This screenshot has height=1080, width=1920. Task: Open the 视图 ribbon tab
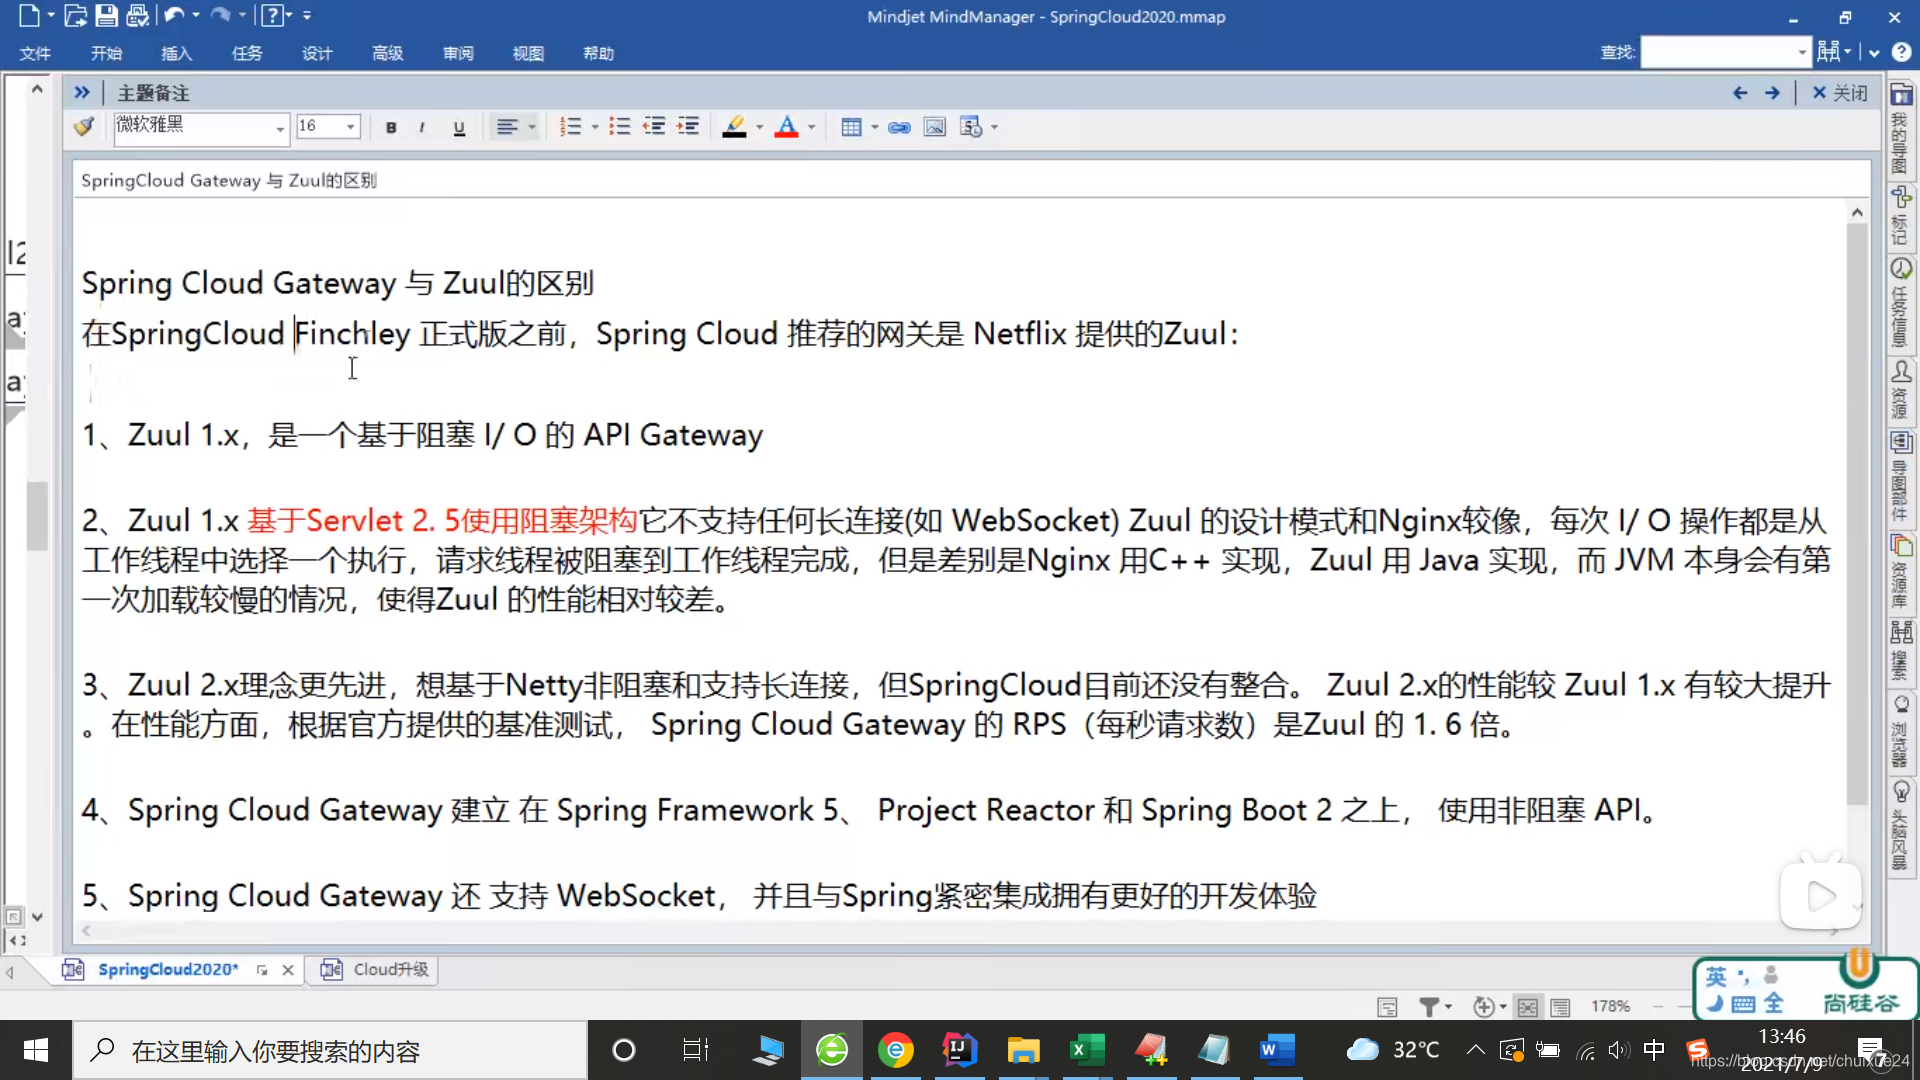(x=528, y=53)
